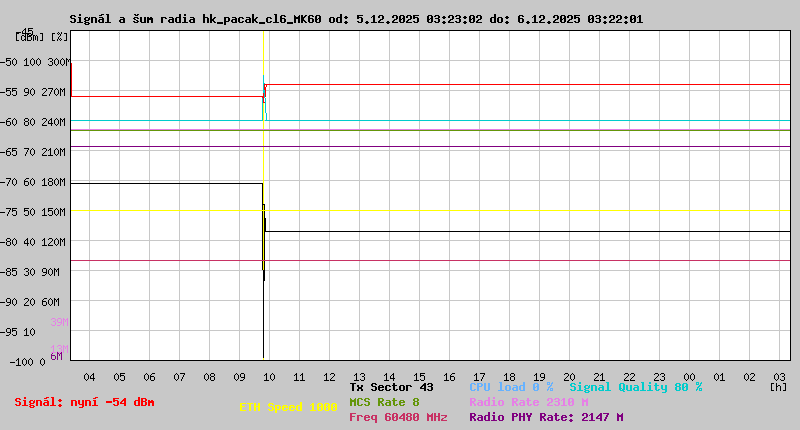Click the 04 hour label on the x-axis
The image size is (800, 430).
click(x=89, y=377)
